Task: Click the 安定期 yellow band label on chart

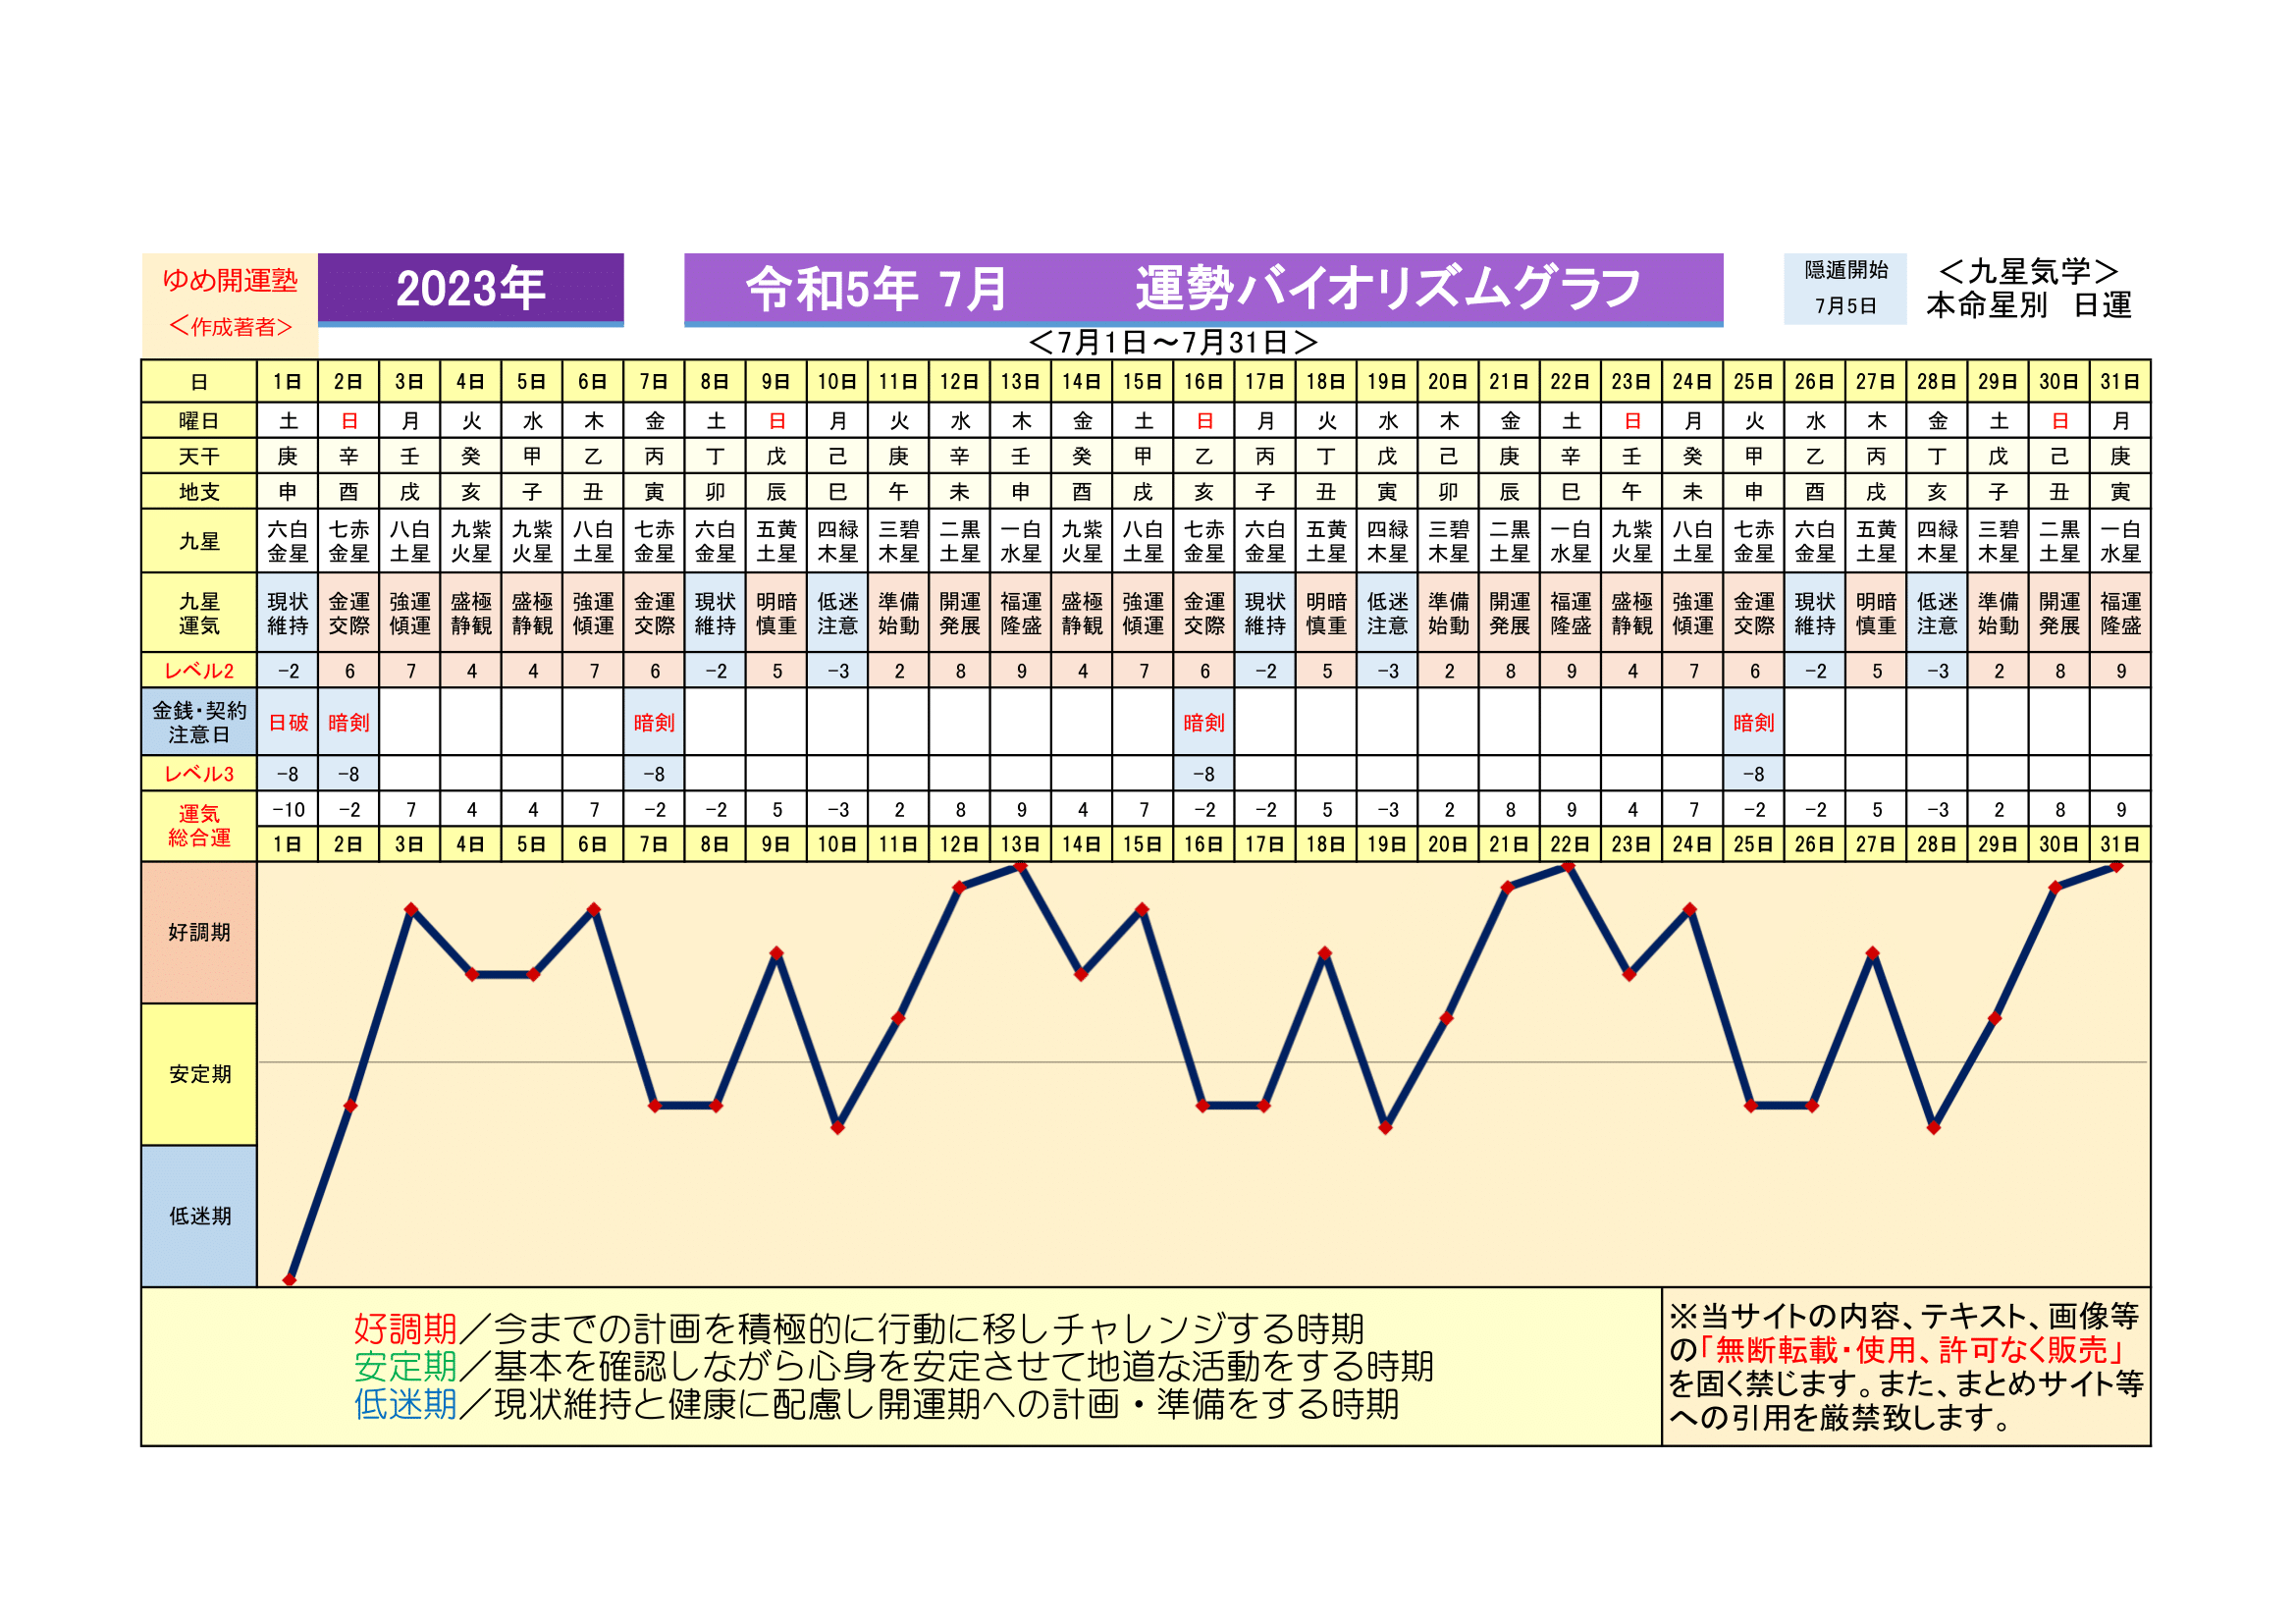Action: tap(199, 1074)
